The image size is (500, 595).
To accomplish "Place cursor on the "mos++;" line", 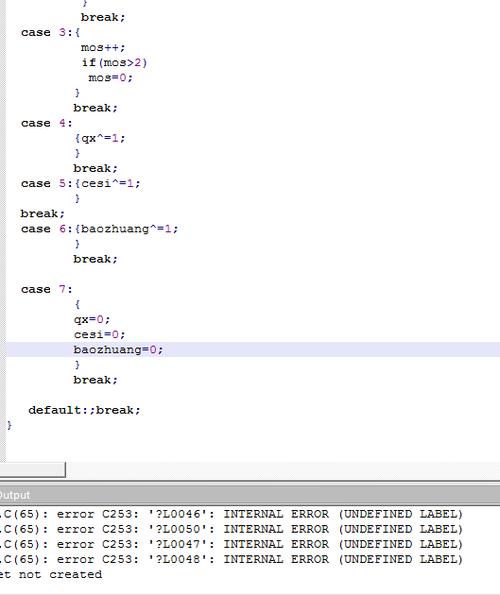I will tap(103, 47).
